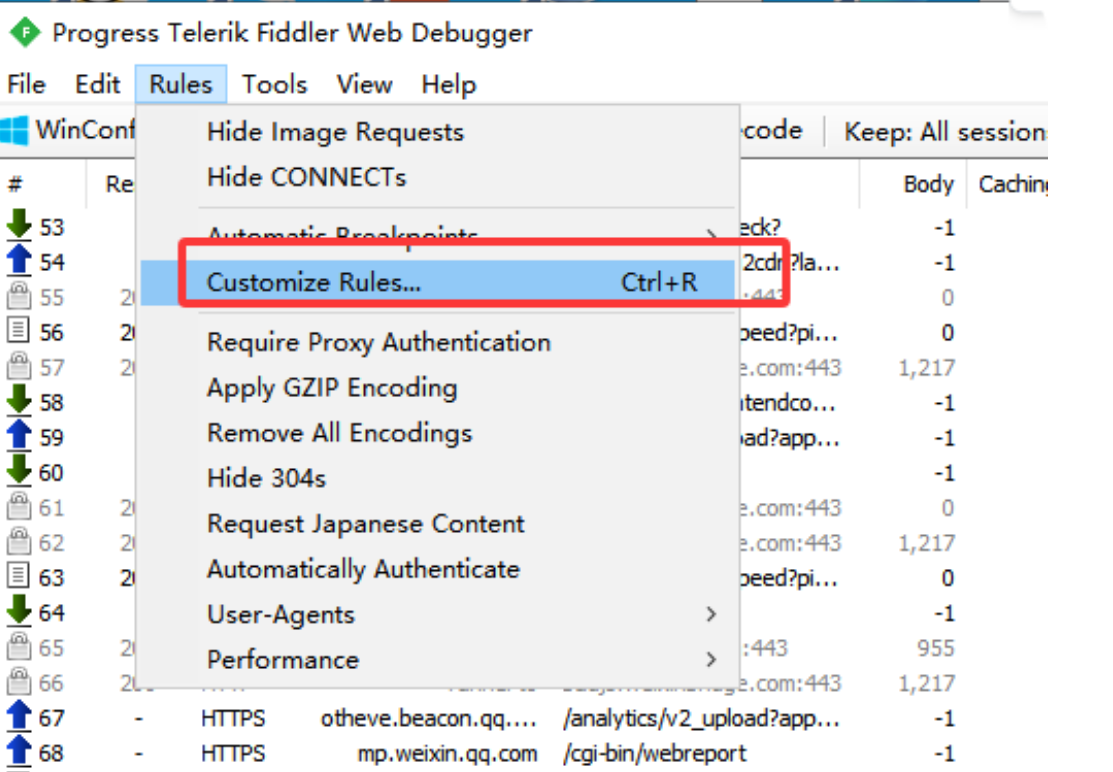Expand the User-Agents submenu
This screenshot has width=1113, height=772.
pyautogui.click(x=437, y=615)
